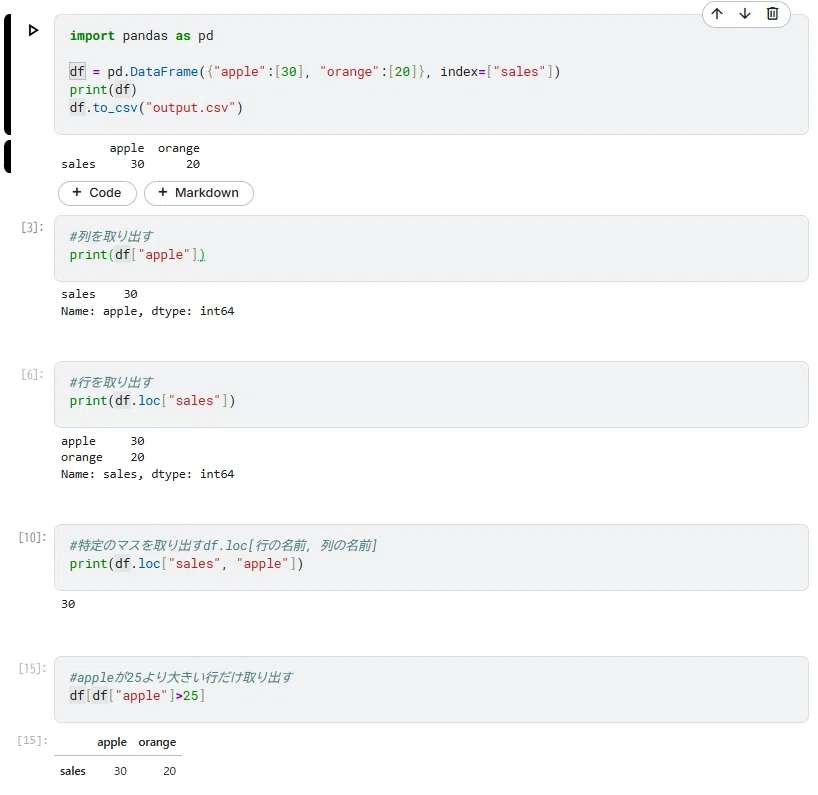Click the print(df.loc["sales", "apple"]) line
The height and width of the screenshot is (795, 818).
pyautogui.click(x=186, y=563)
